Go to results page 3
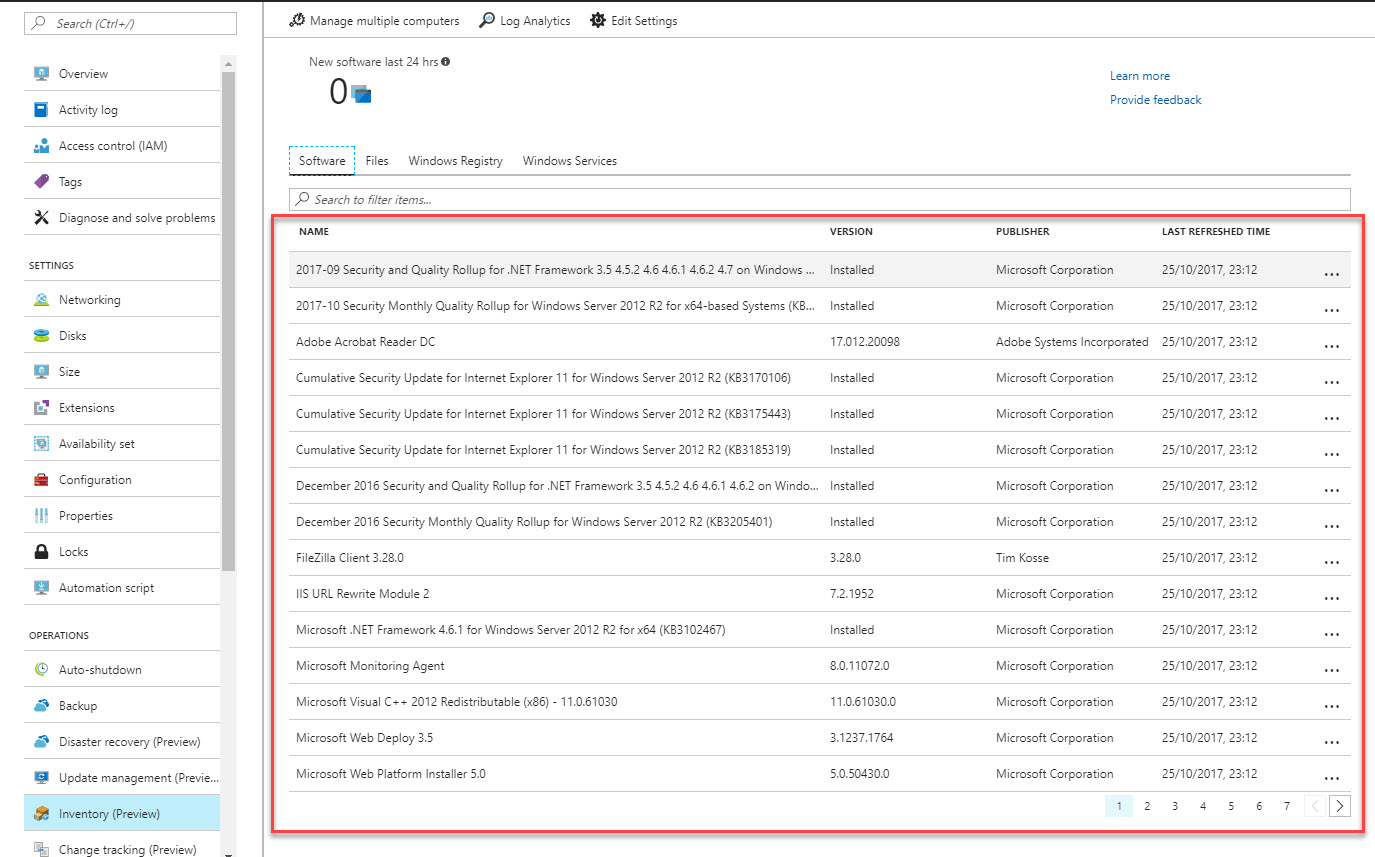Screen dimensions: 1375x857 [x=1175, y=805]
